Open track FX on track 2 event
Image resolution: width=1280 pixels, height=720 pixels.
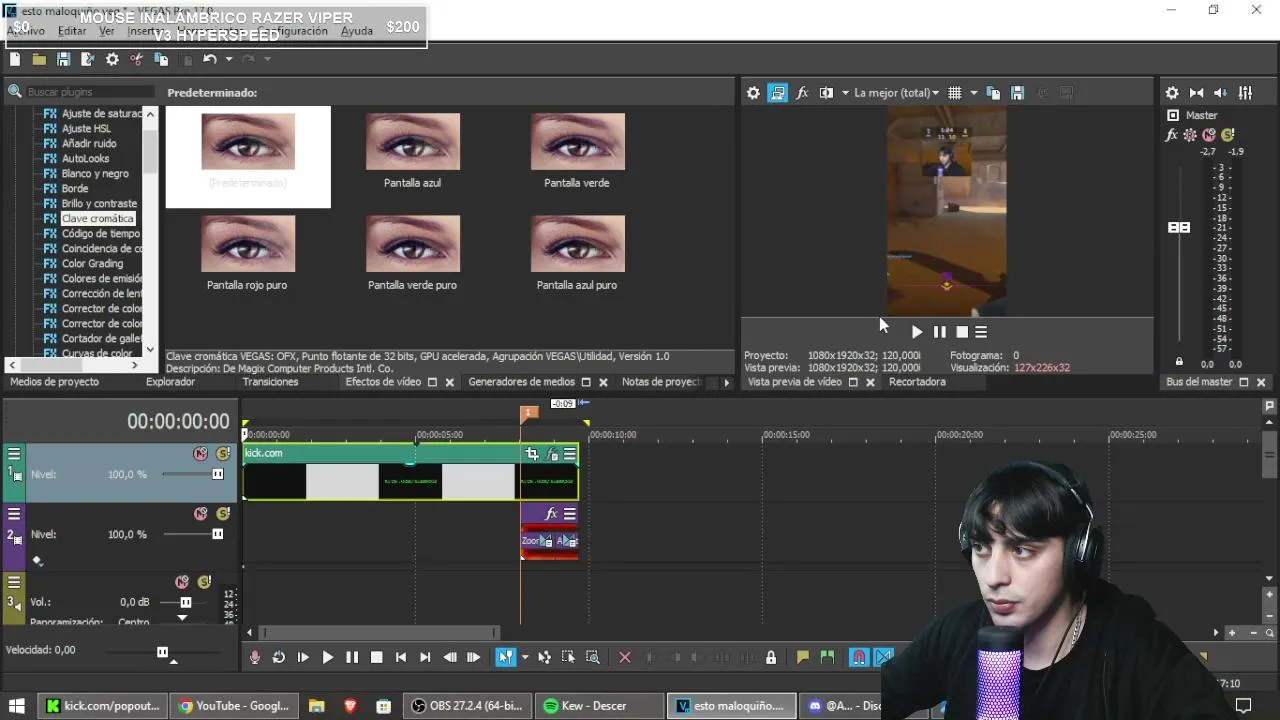coord(551,514)
